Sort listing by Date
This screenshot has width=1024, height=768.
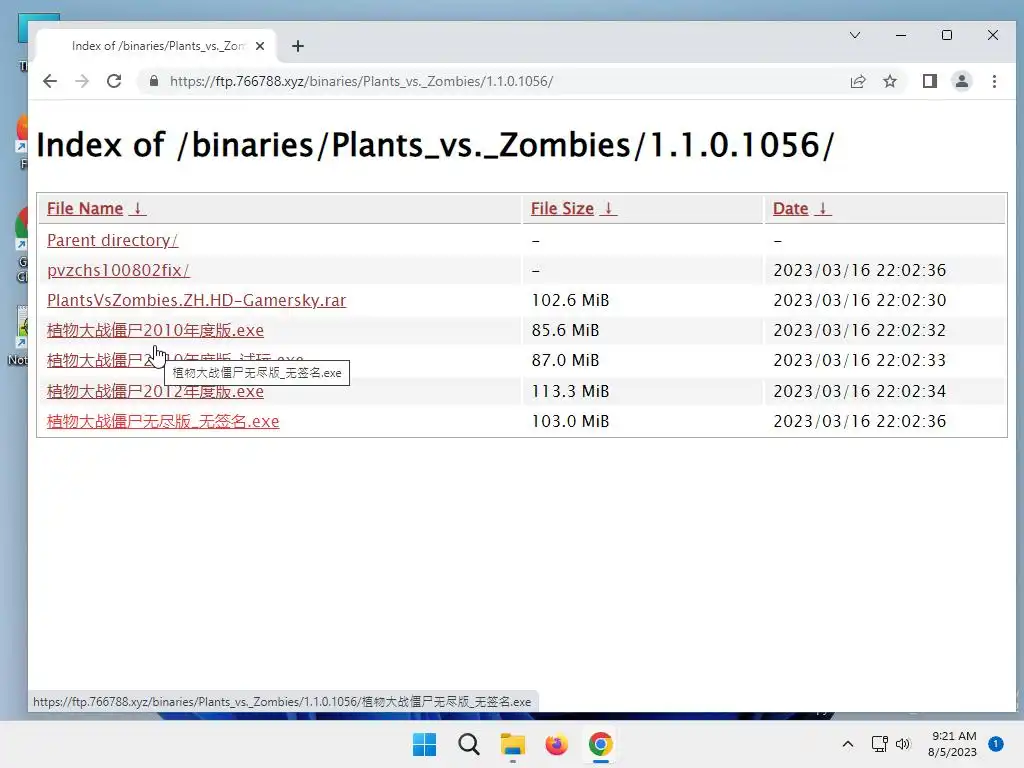790,208
